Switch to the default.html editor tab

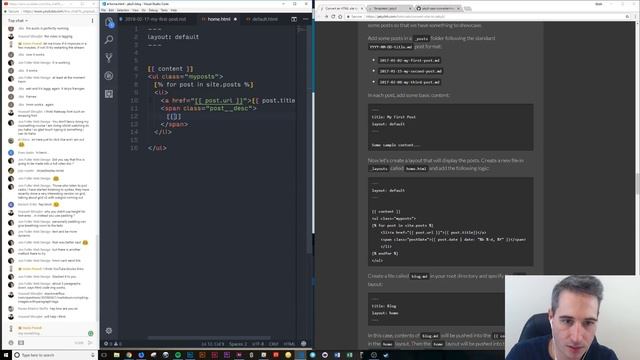click(x=265, y=19)
